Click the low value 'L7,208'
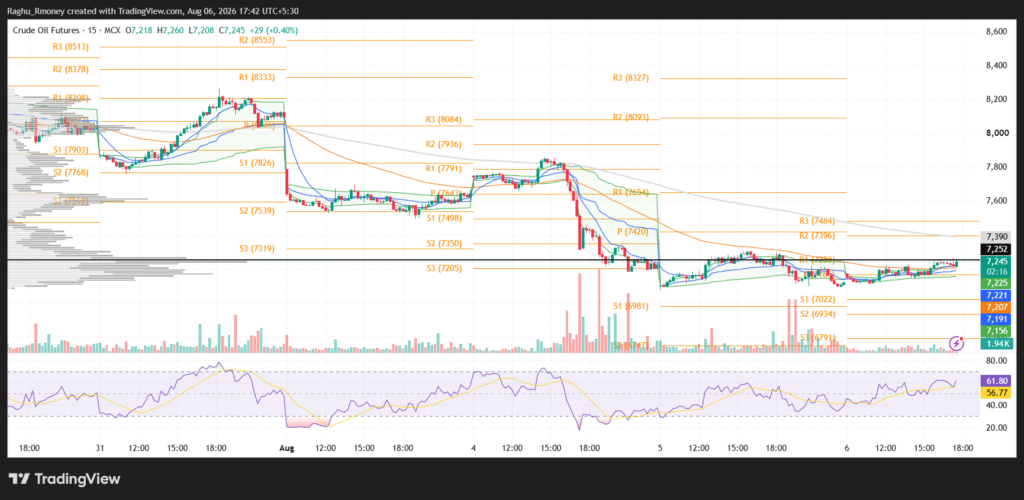1024x500 pixels. pyautogui.click(x=200, y=31)
